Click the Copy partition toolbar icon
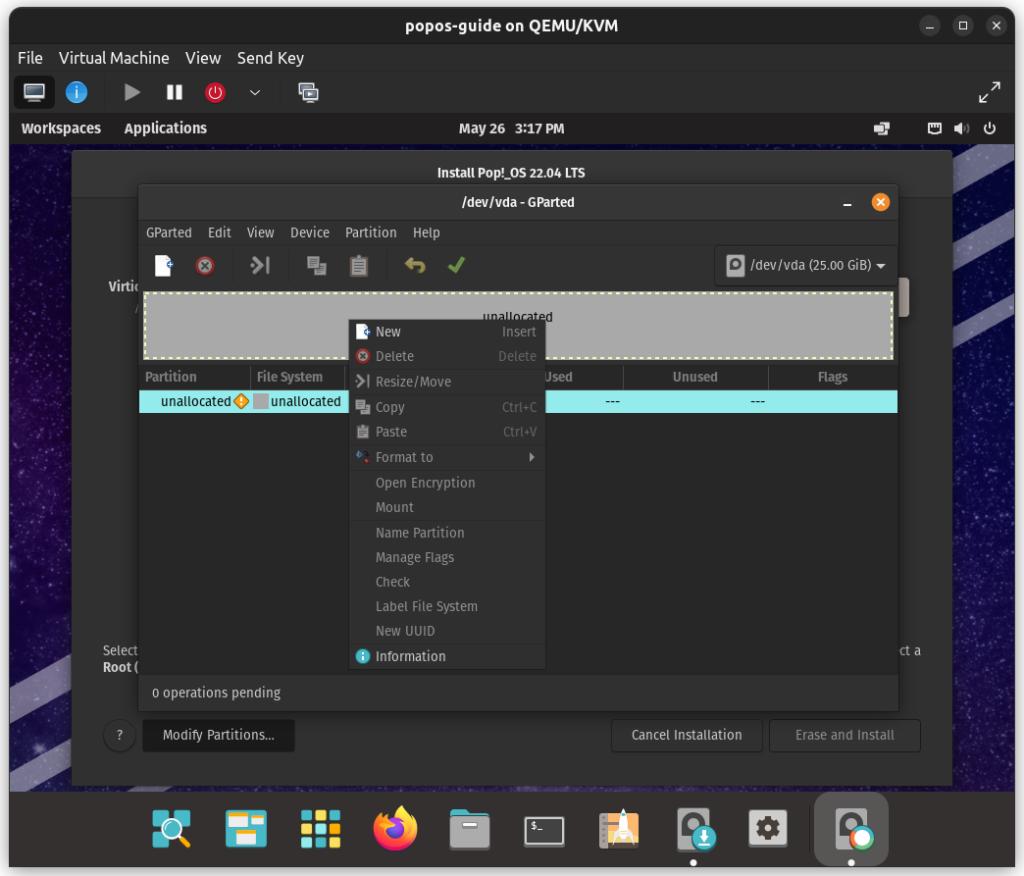1024x876 pixels. [x=317, y=266]
